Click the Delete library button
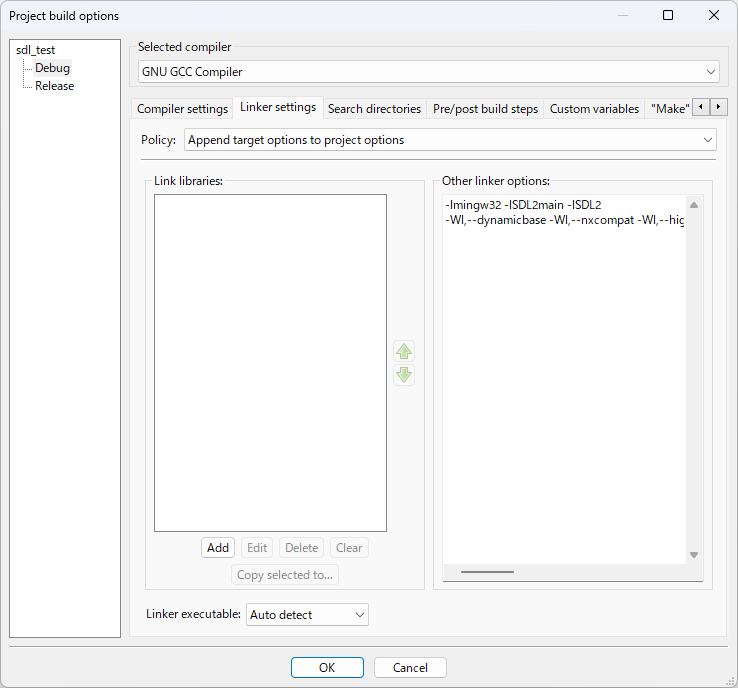Viewport: 738px width, 688px height. [302, 548]
